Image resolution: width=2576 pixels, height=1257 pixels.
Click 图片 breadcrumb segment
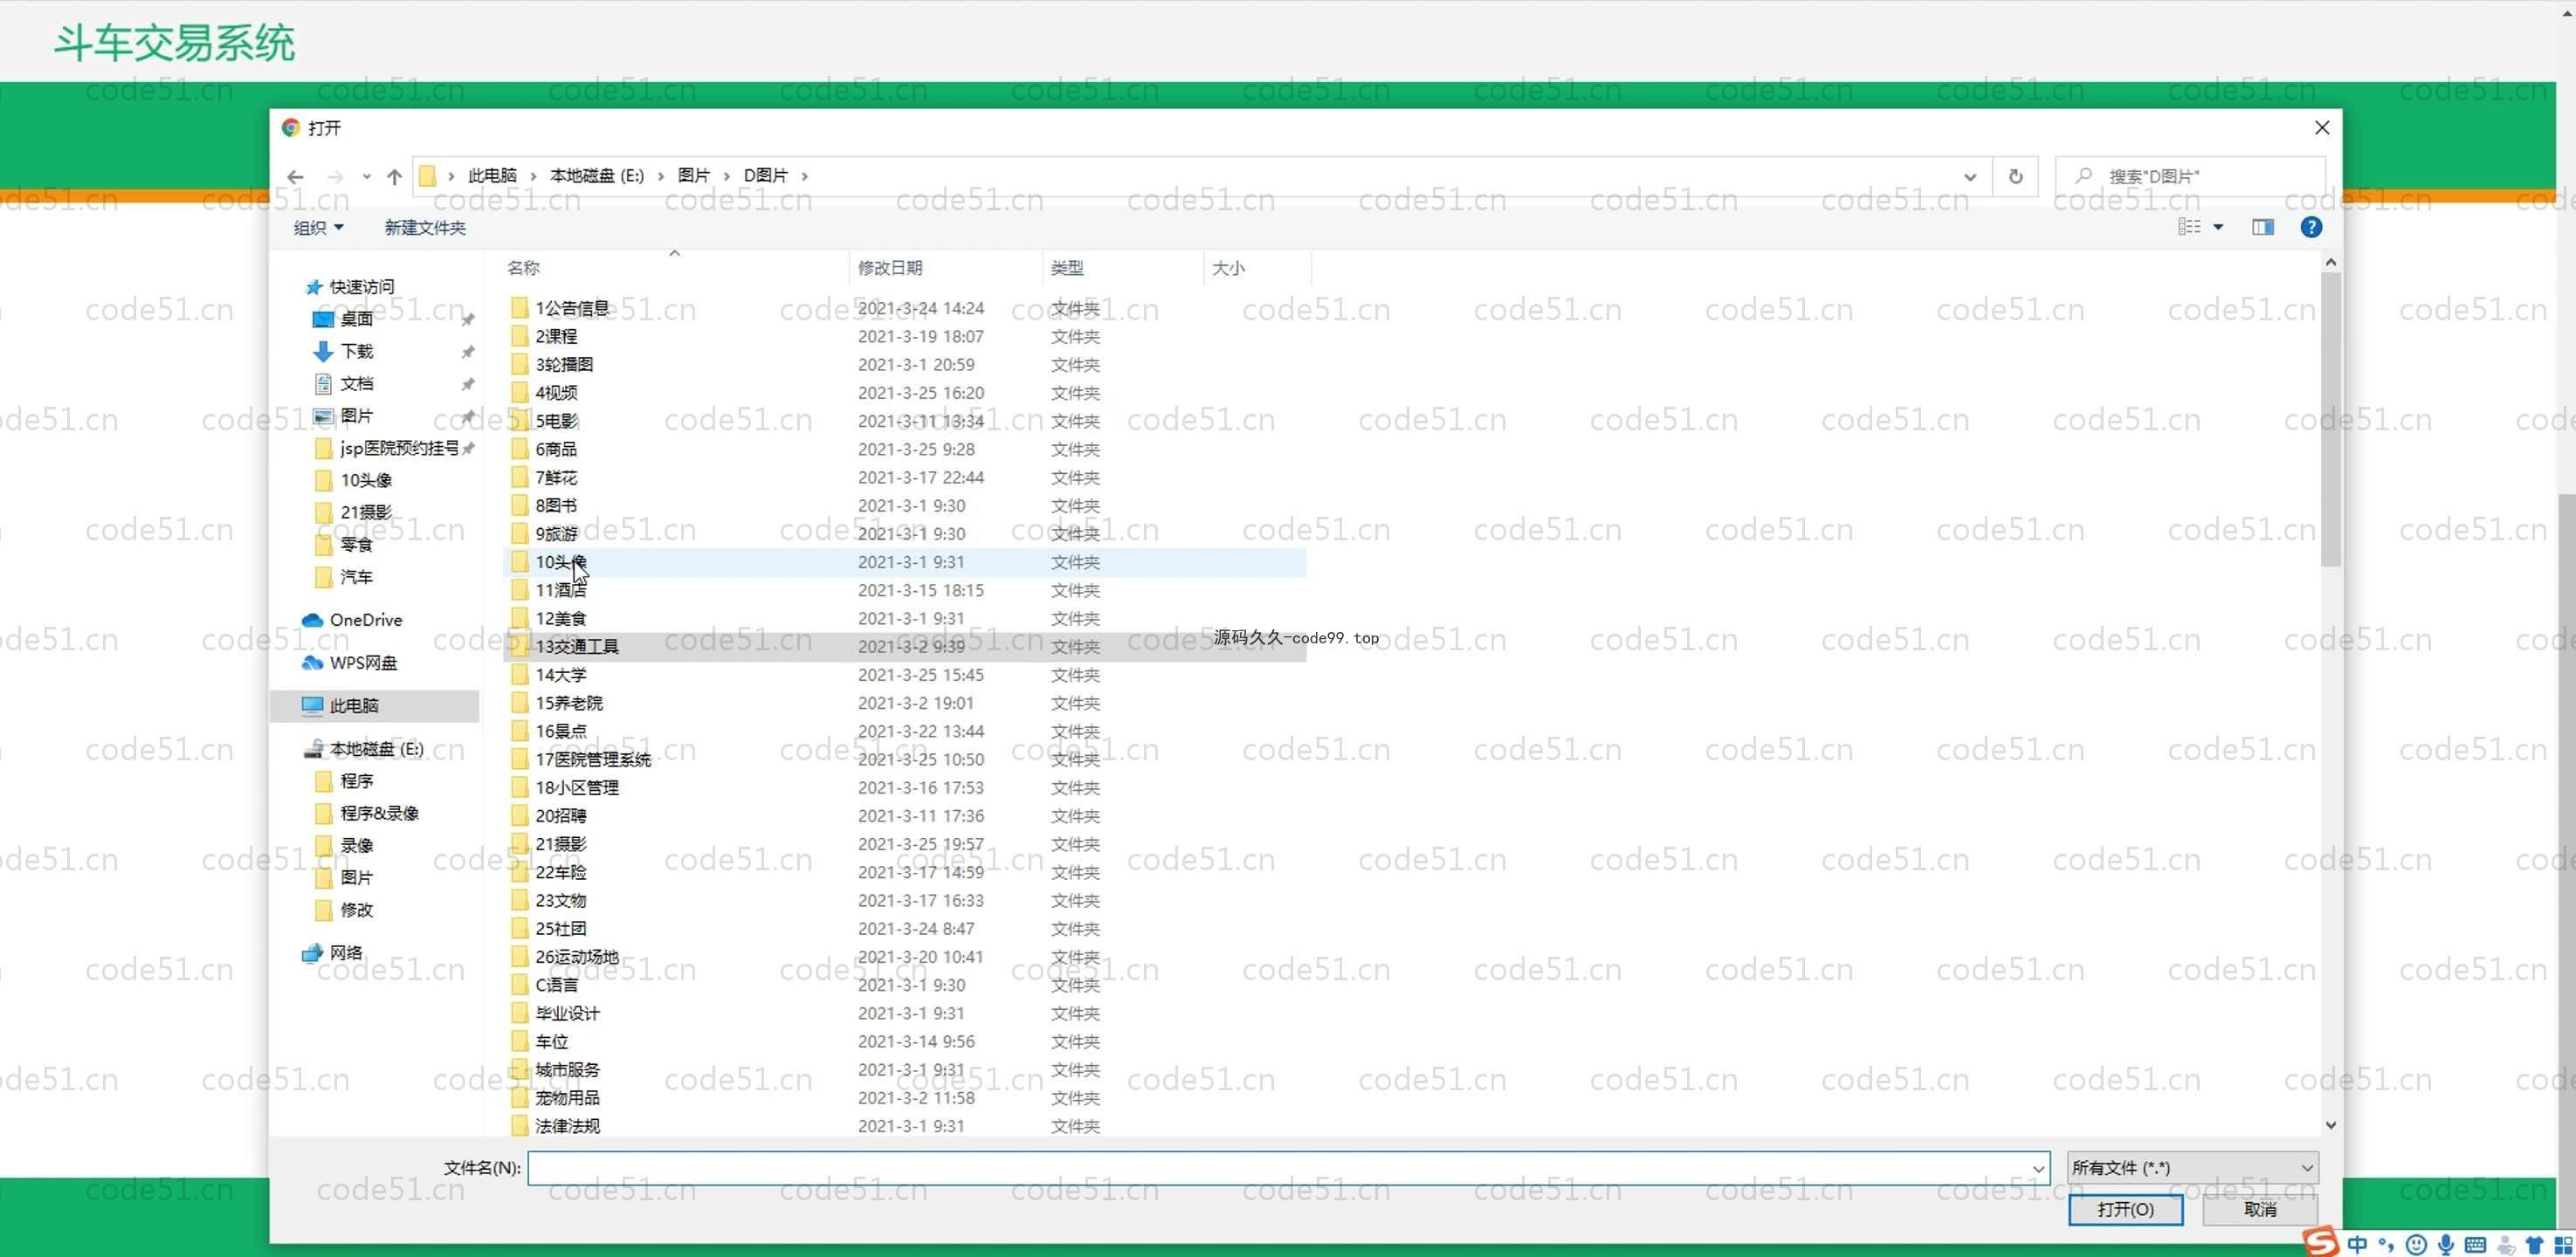[x=694, y=176]
